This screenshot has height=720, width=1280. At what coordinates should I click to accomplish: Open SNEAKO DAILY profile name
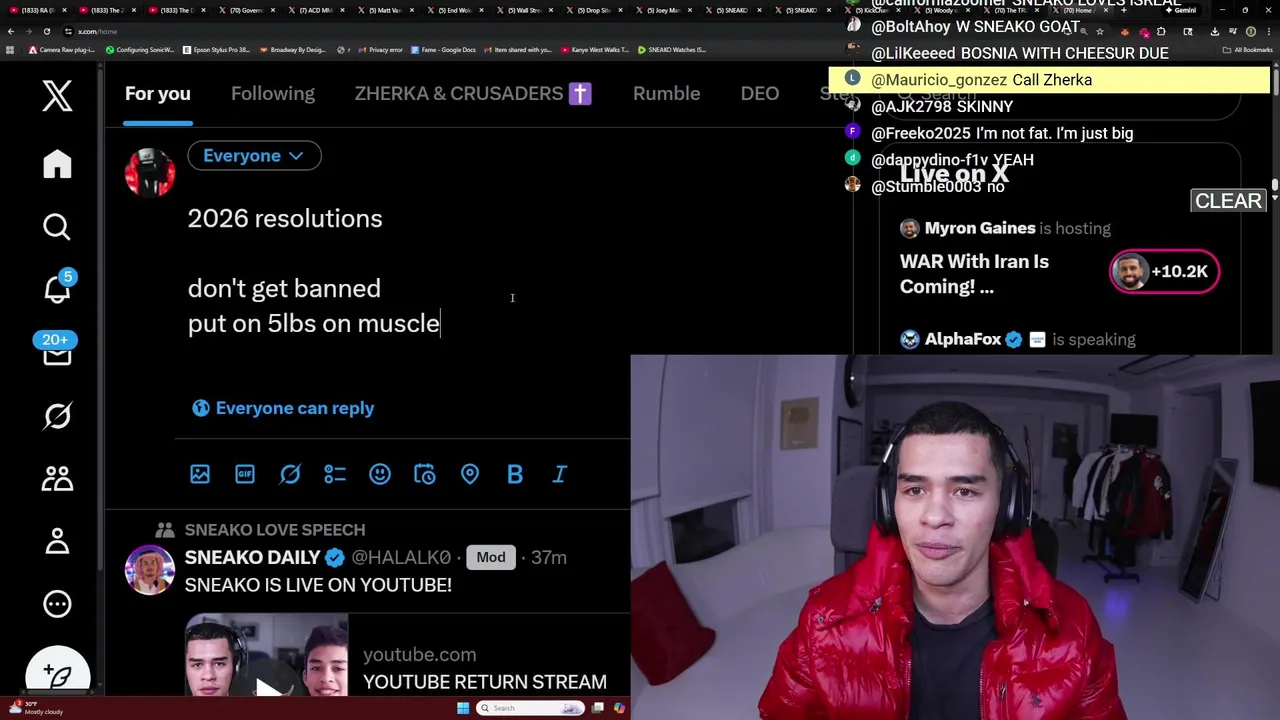(252, 557)
